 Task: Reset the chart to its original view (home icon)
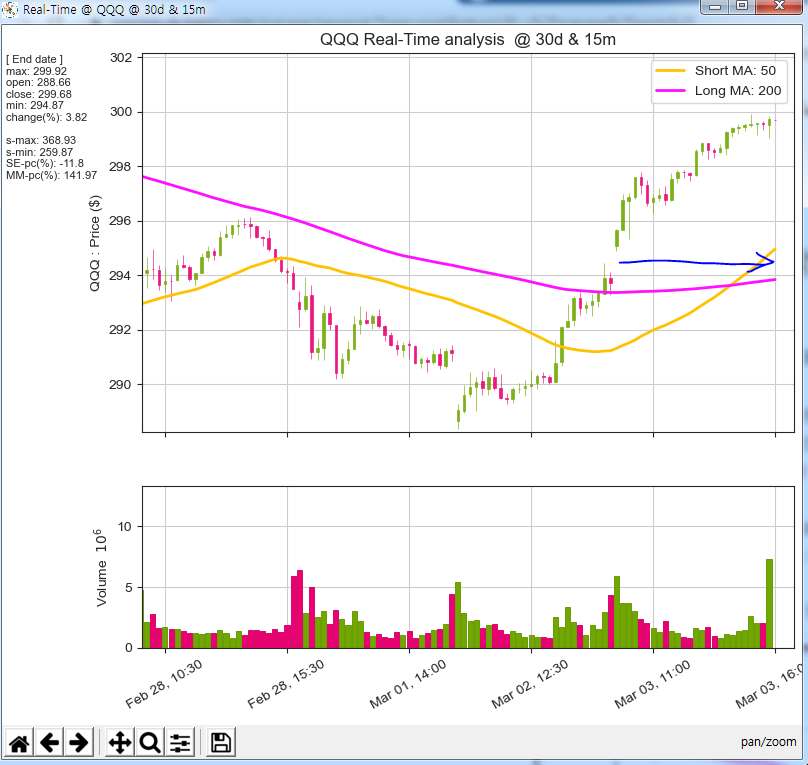(x=19, y=742)
